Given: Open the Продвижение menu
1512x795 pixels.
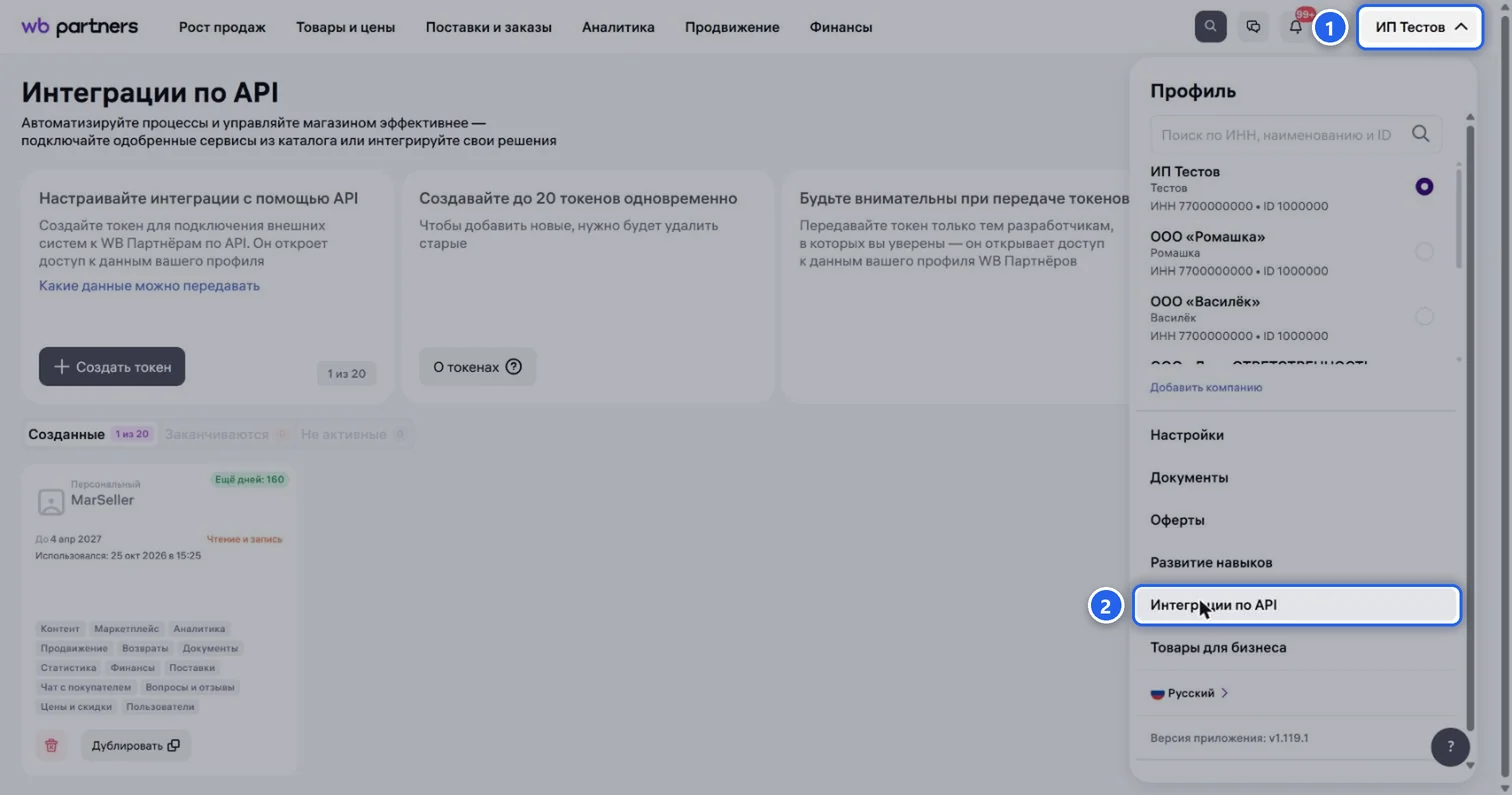Looking at the screenshot, I should click(732, 27).
